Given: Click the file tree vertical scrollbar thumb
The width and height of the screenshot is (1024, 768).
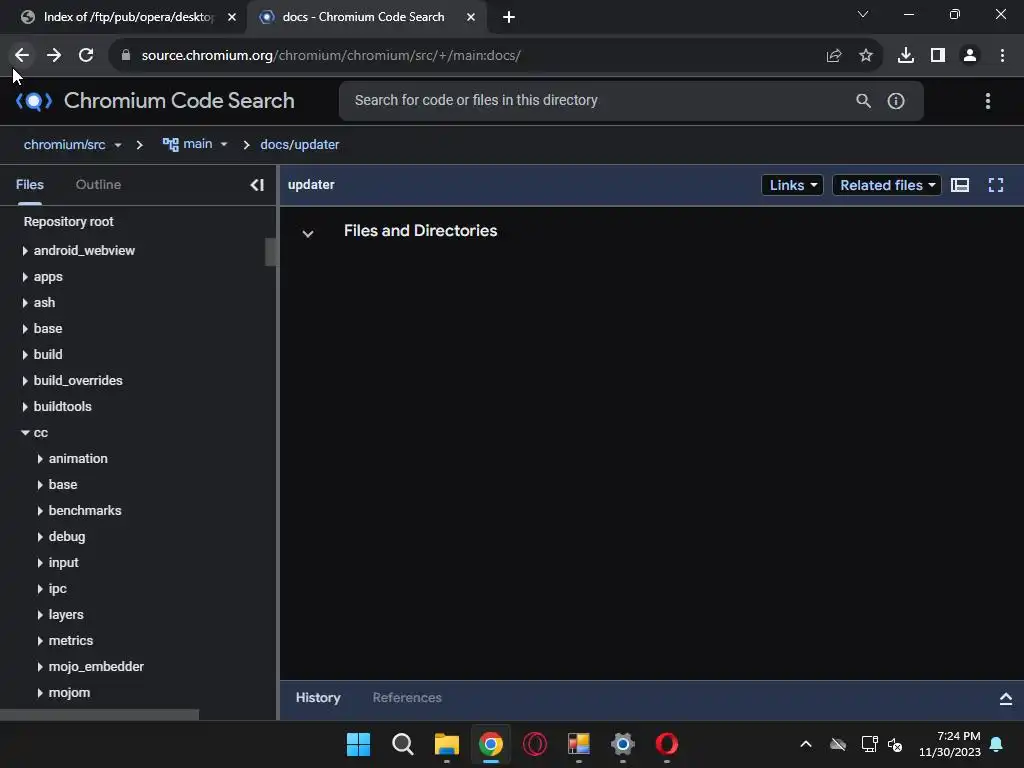Looking at the screenshot, I should click(x=271, y=252).
